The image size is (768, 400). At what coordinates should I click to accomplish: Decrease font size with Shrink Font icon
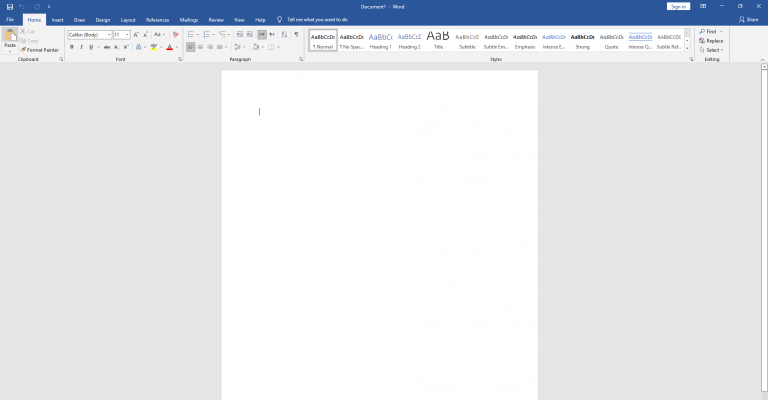(x=145, y=35)
